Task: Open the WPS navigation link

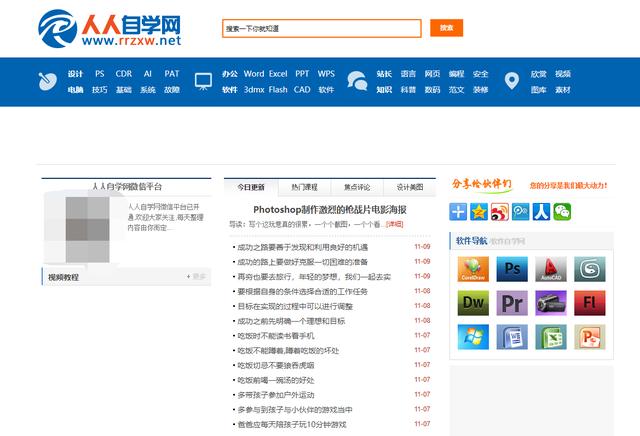Action: [326, 74]
